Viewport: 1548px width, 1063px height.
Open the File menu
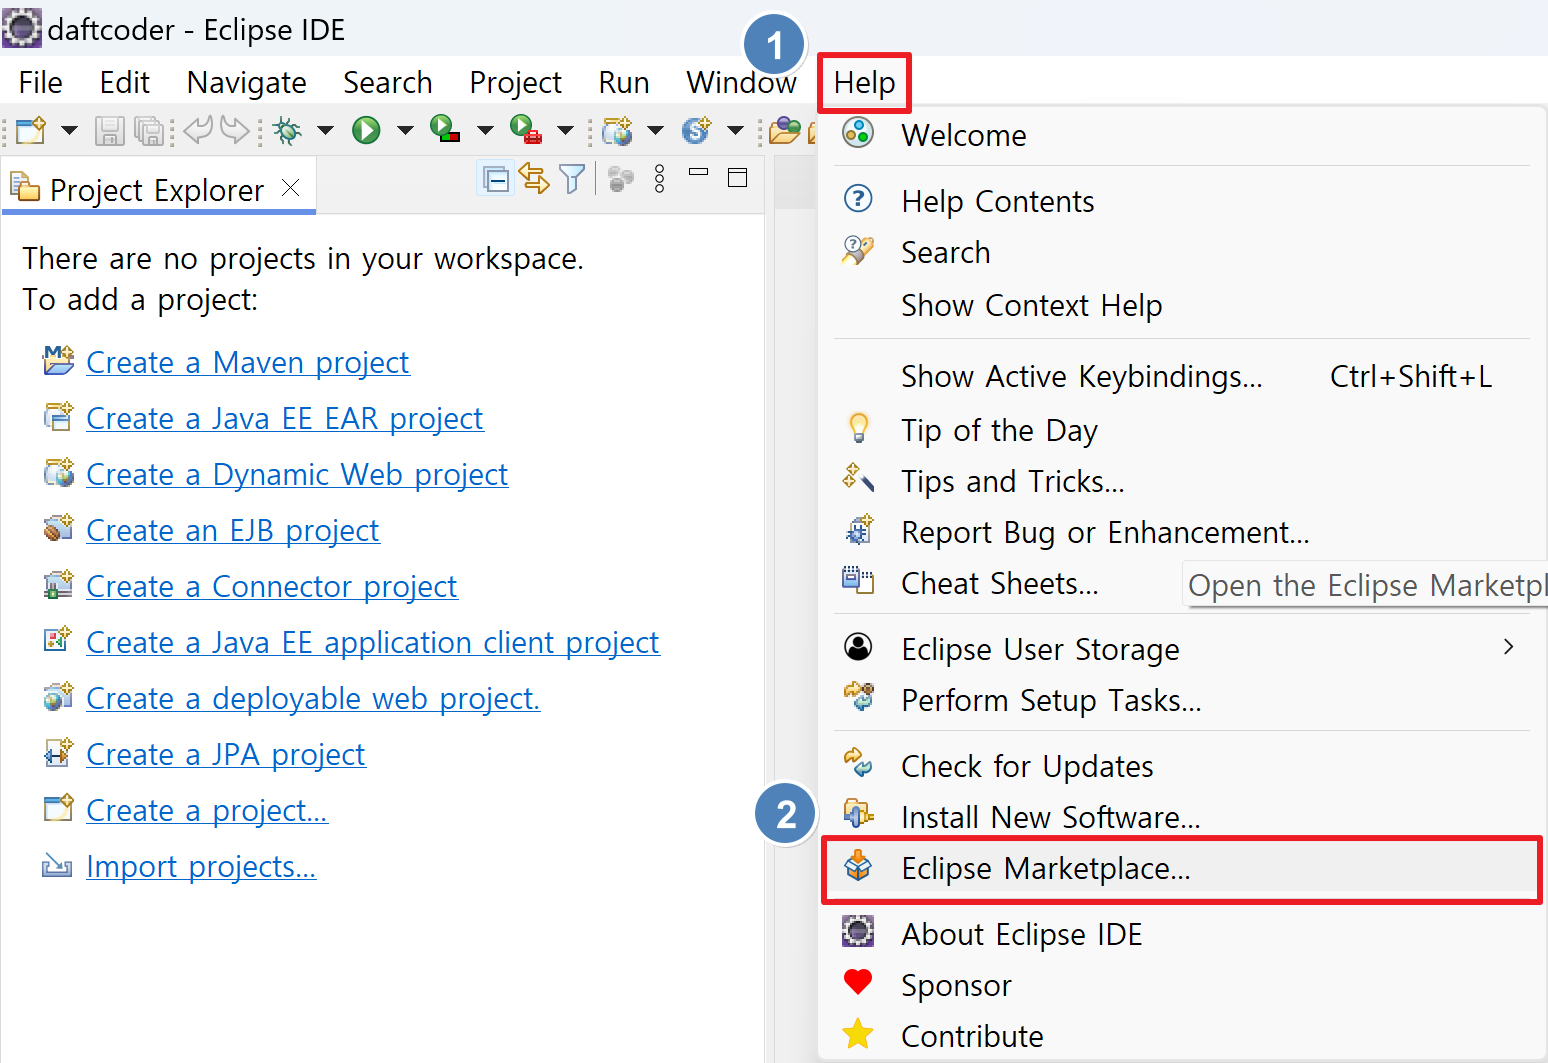[x=41, y=82]
